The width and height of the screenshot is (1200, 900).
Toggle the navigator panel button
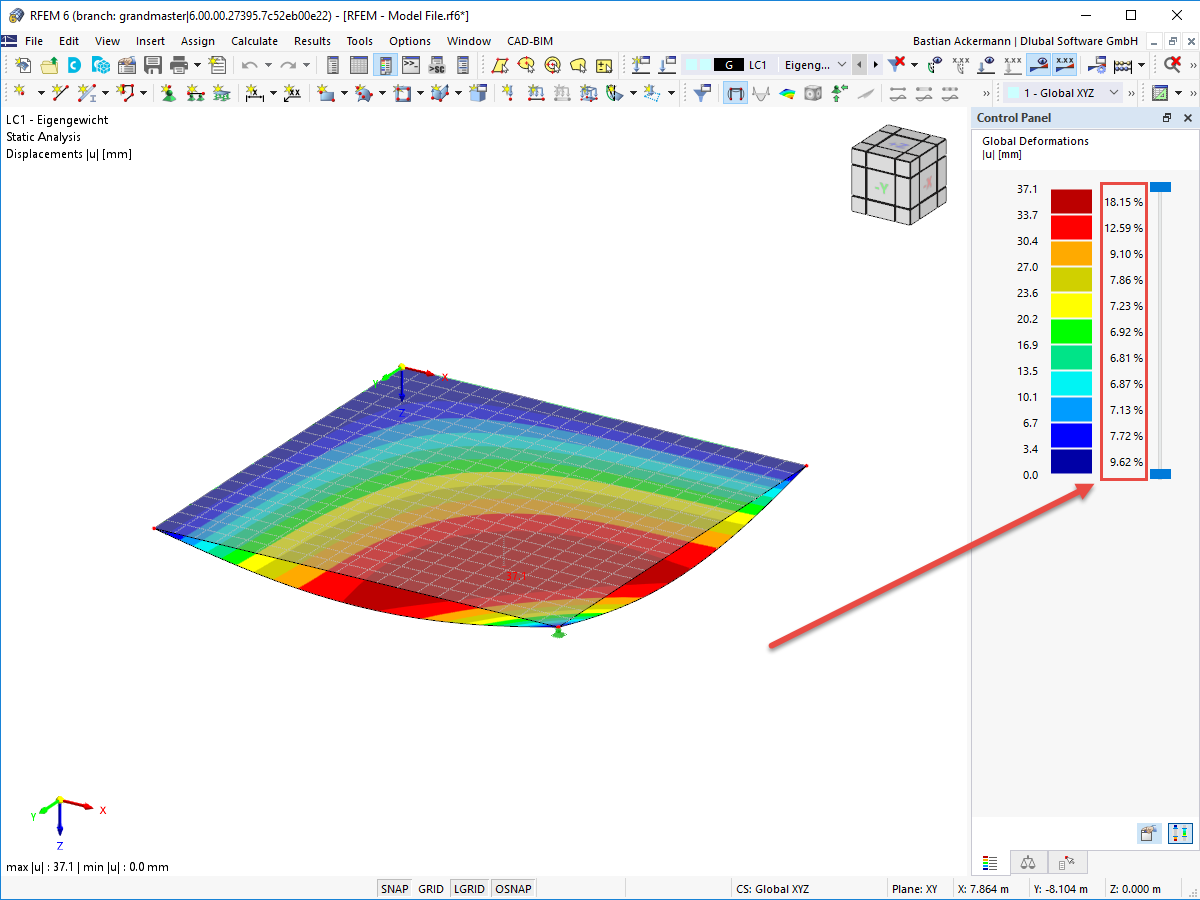(333, 65)
